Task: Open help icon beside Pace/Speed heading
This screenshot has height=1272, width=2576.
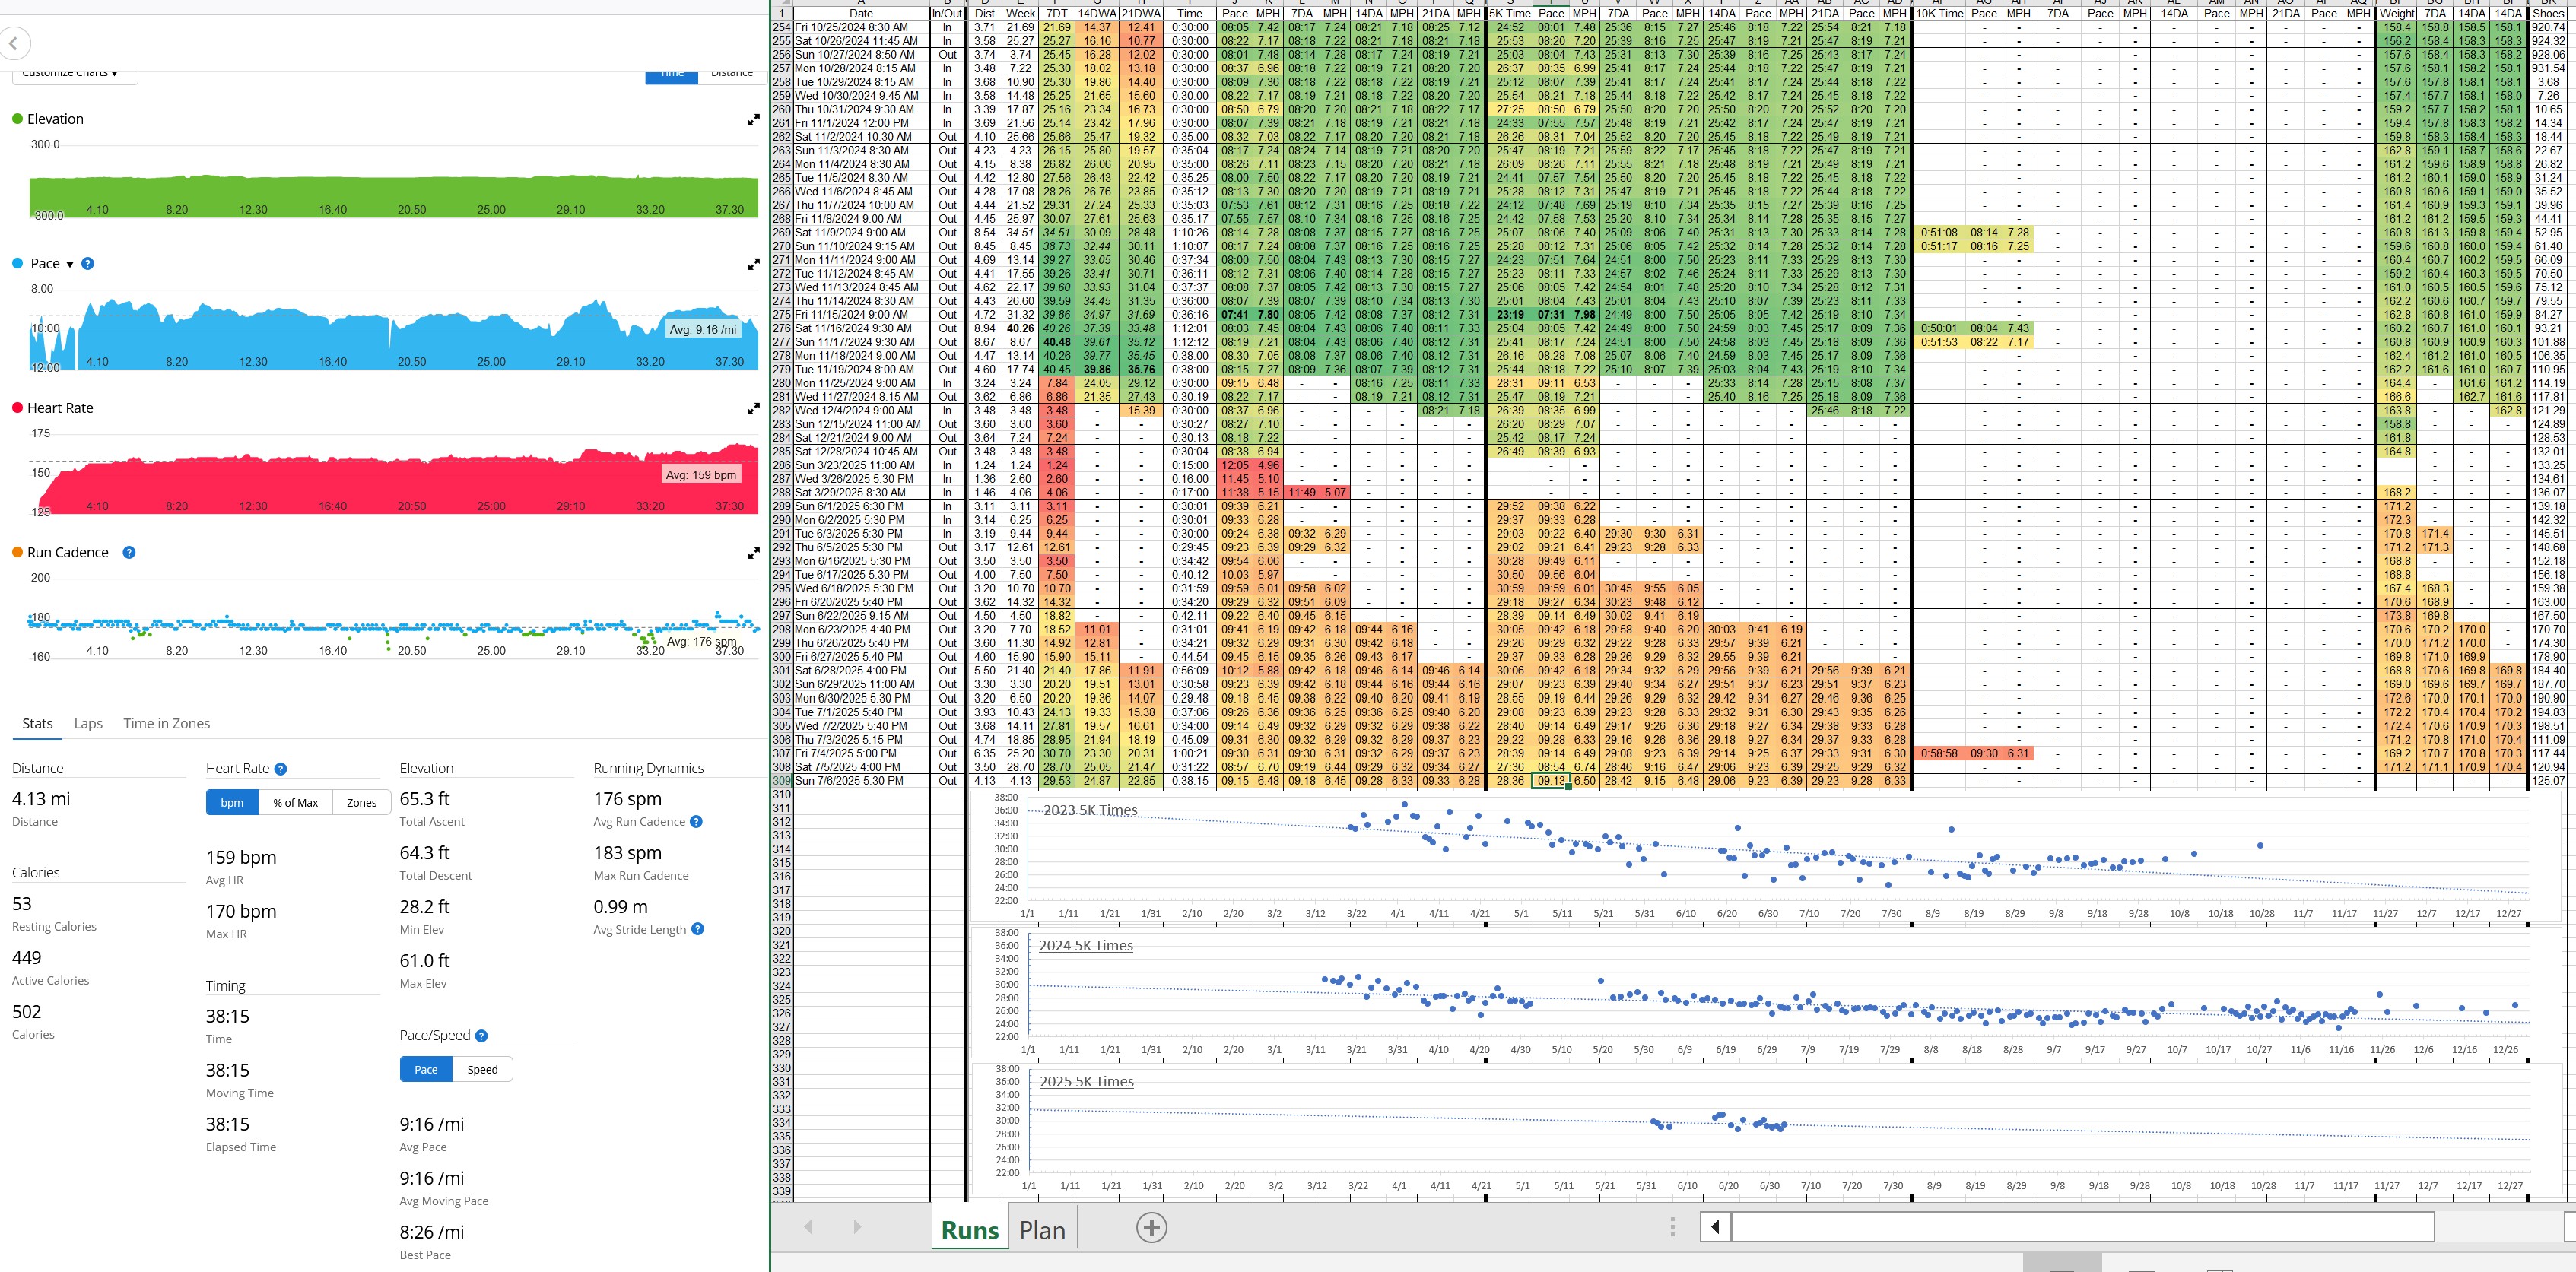Action: 481,1036
